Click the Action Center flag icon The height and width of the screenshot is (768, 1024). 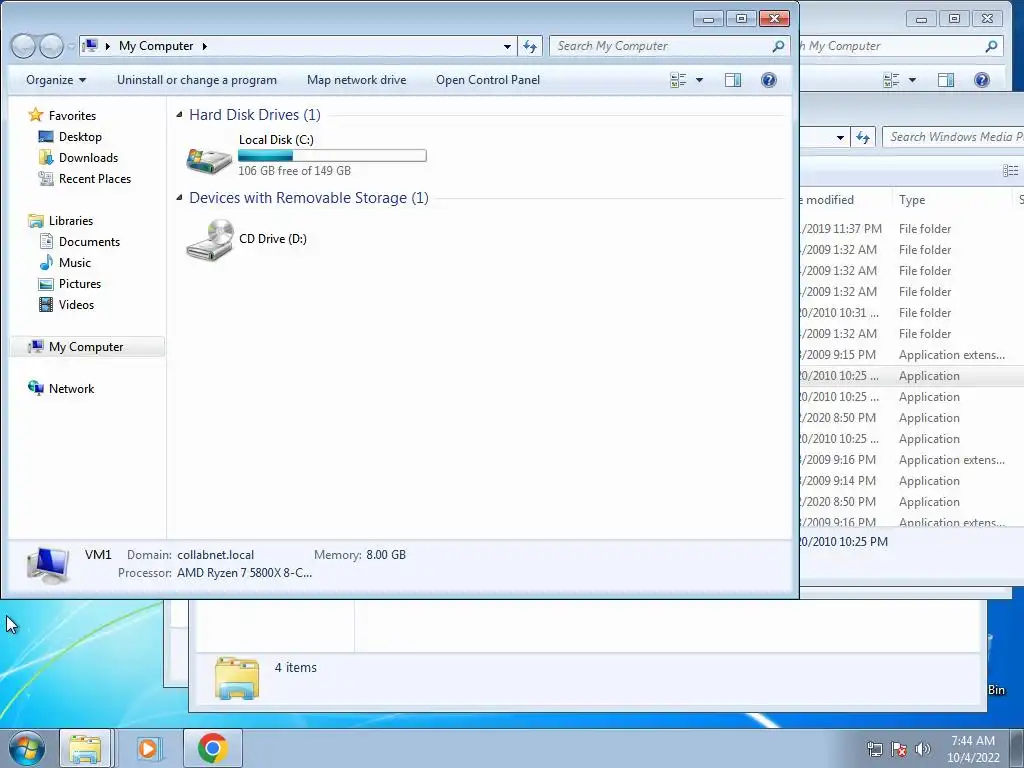[x=899, y=749]
